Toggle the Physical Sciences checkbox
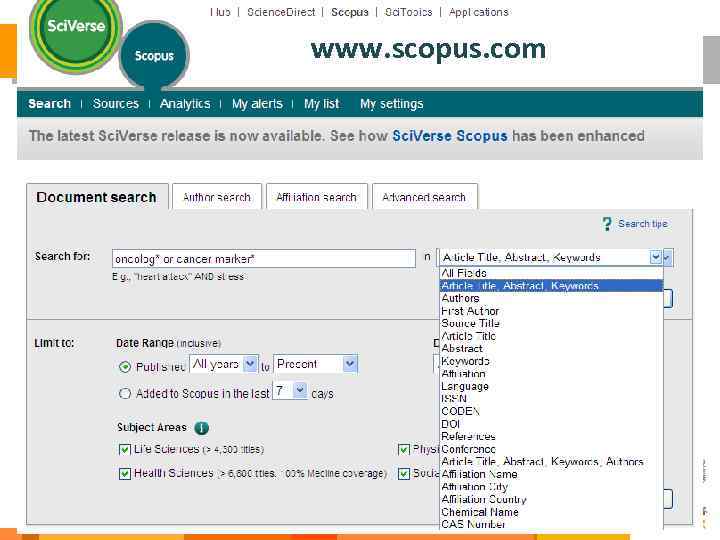This screenshot has width=720, height=540. point(404,449)
